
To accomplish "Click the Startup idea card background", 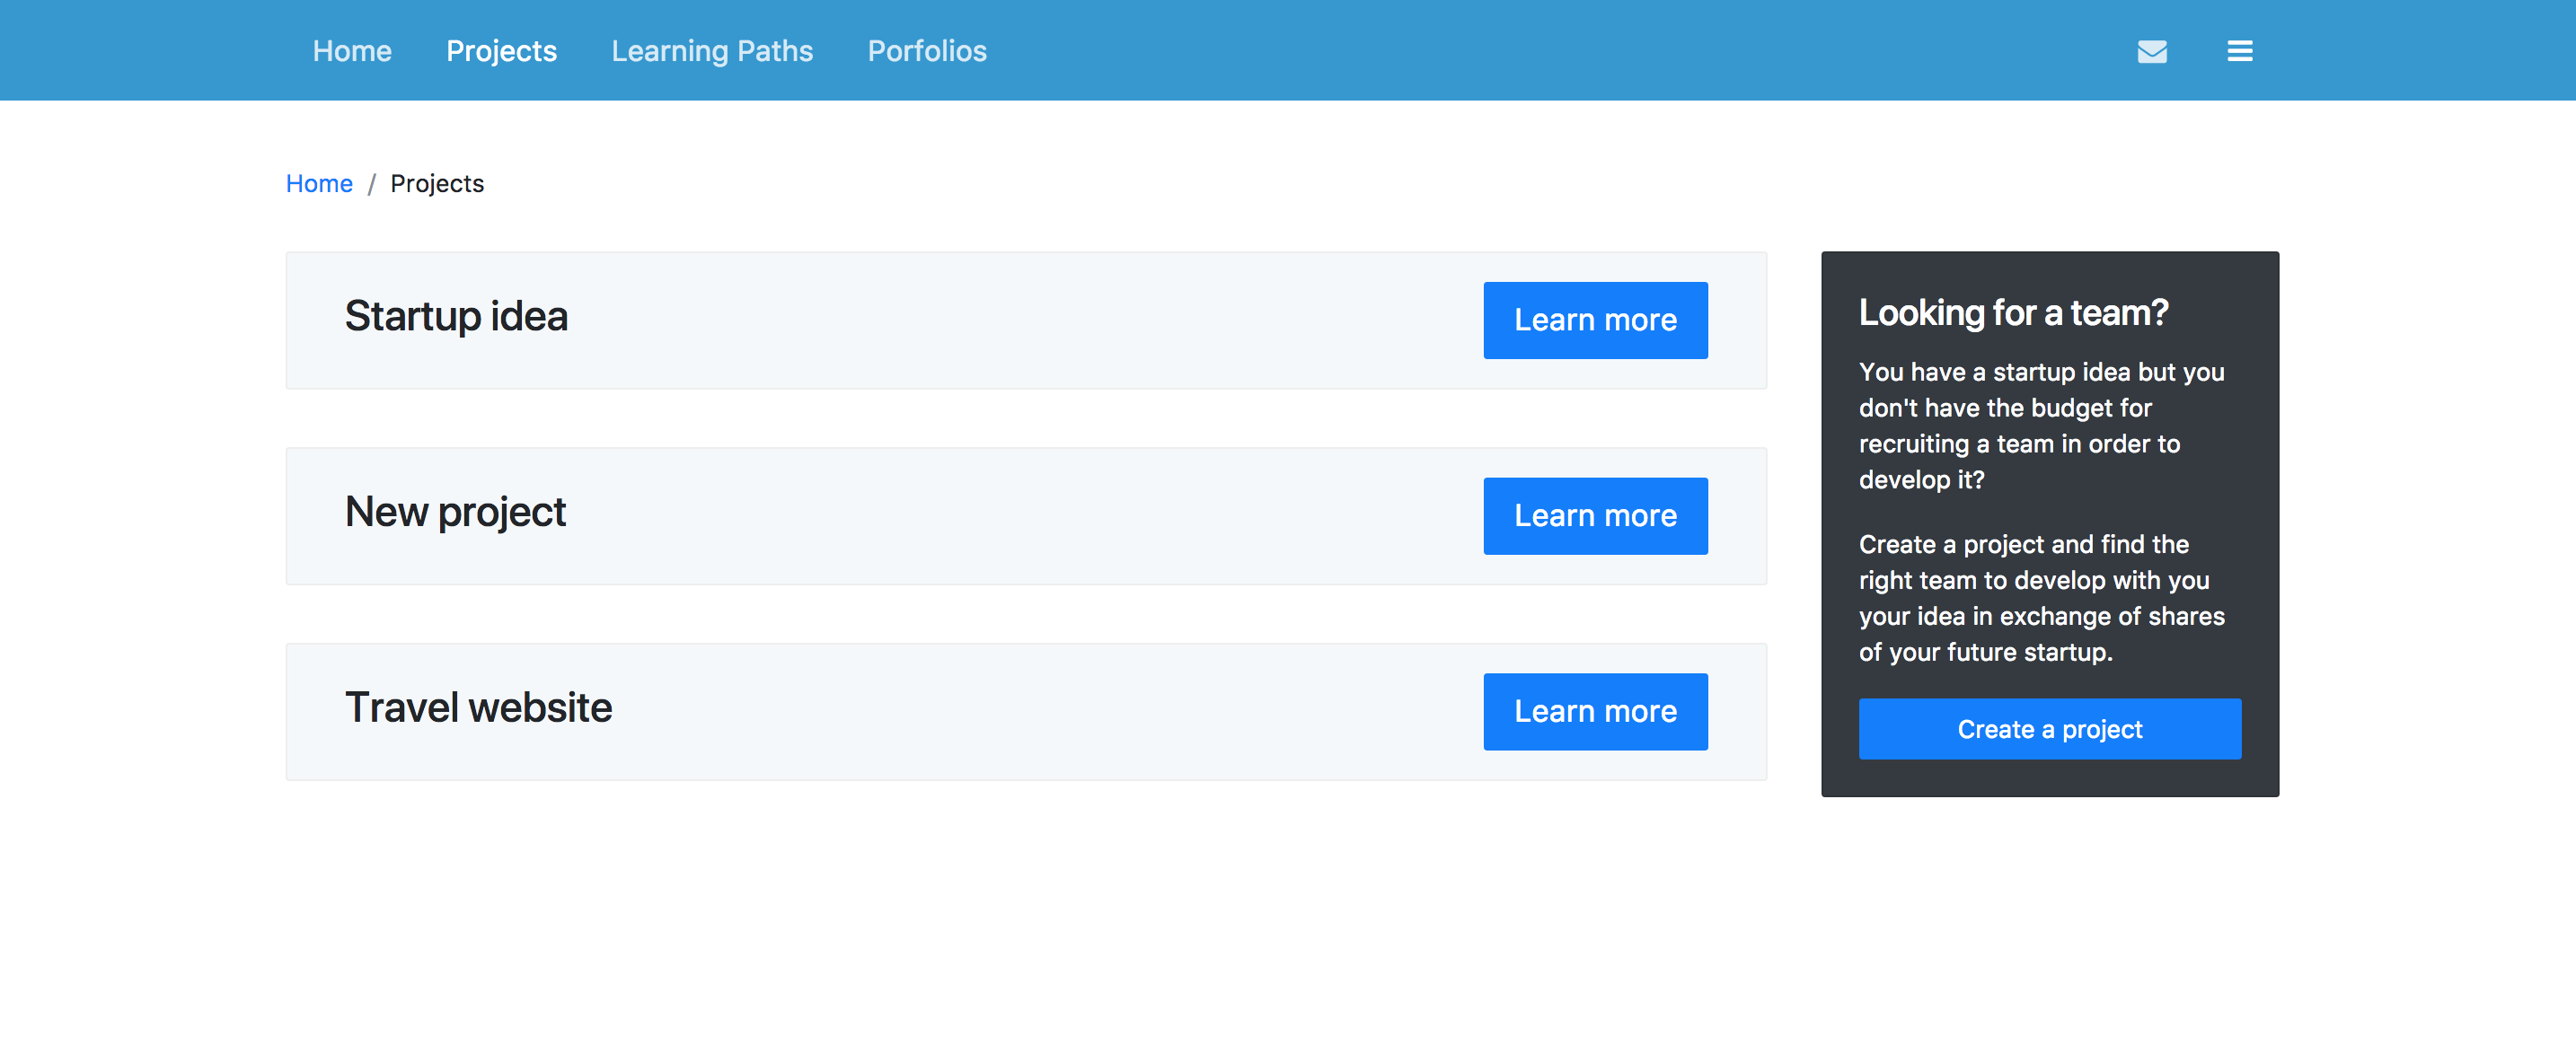I will tap(1000, 321).
